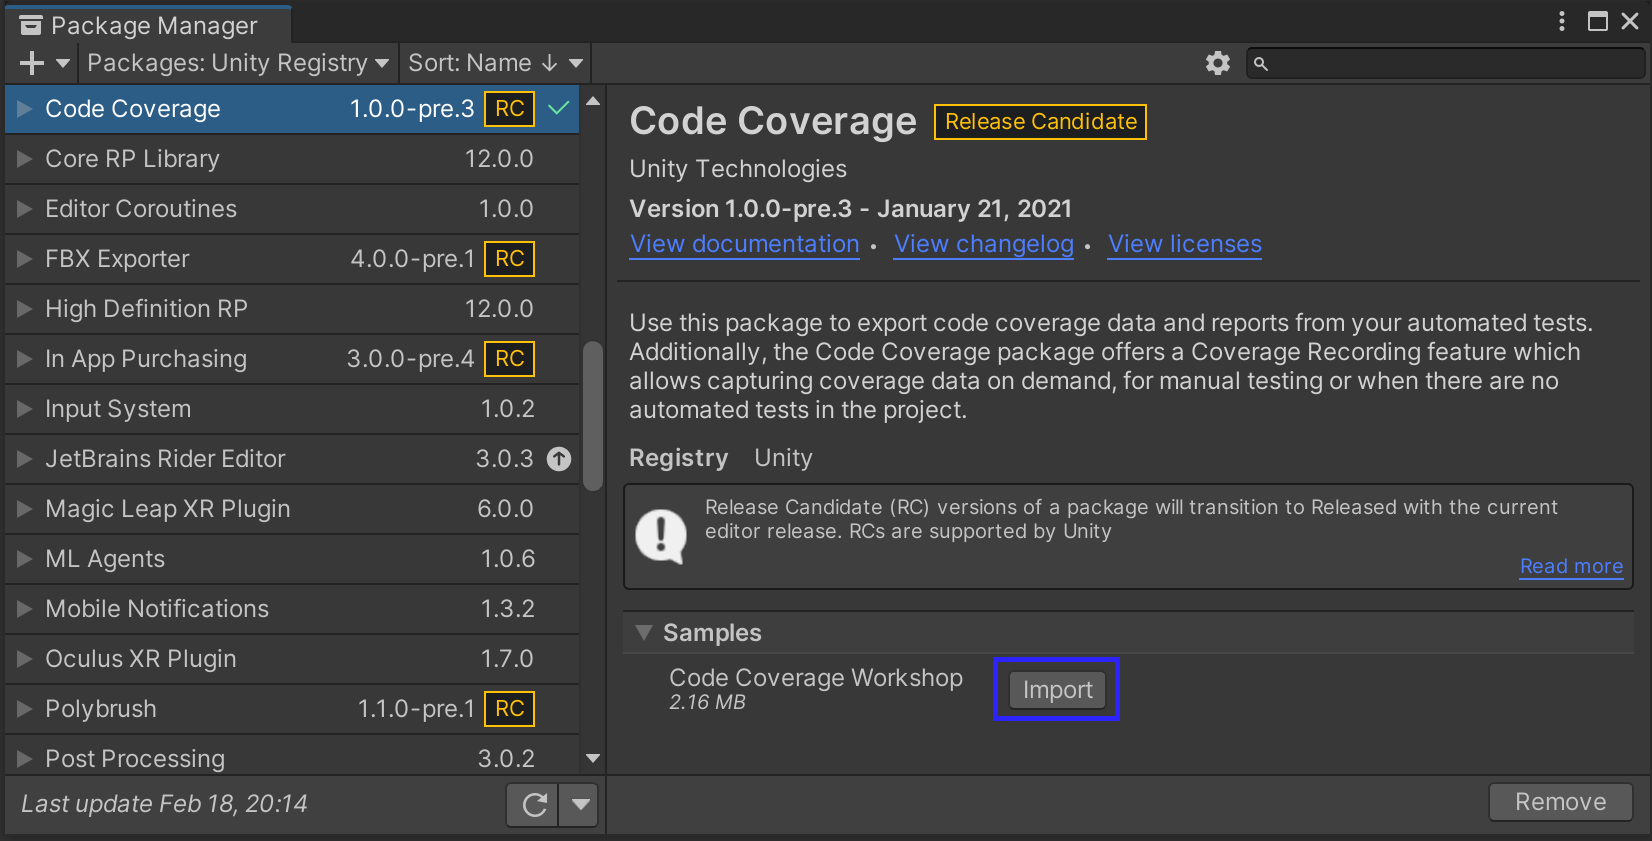The image size is (1652, 841).
Task: Expand the Input System package entry
Action: point(25,409)
